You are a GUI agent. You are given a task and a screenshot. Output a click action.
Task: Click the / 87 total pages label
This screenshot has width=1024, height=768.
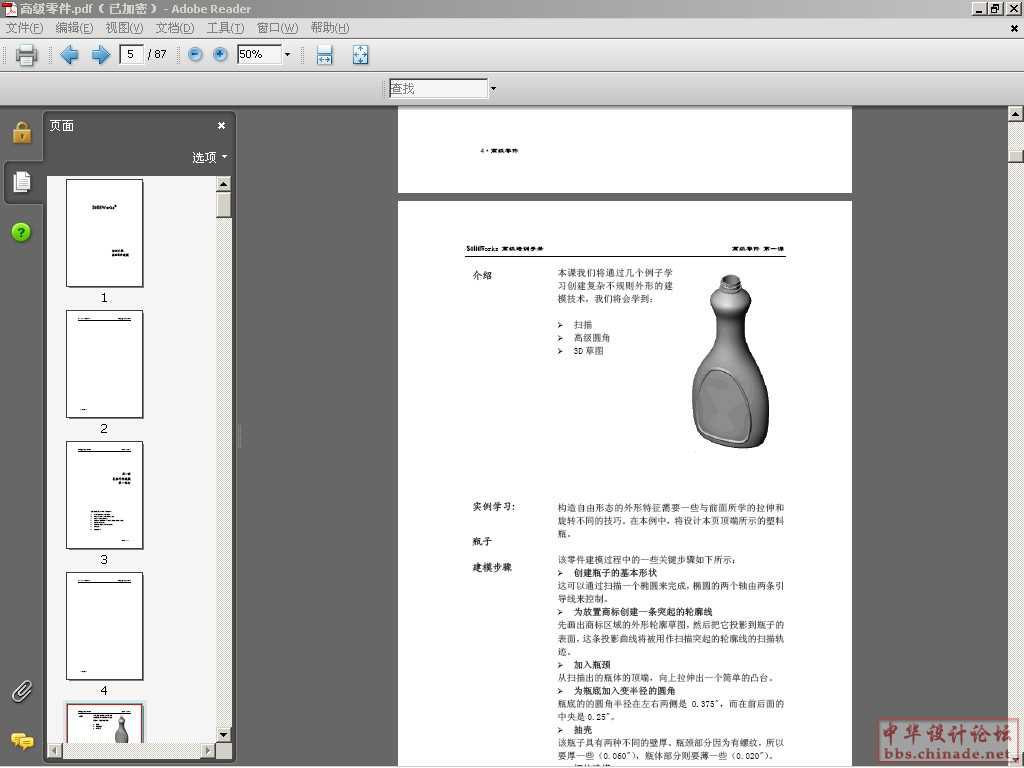(x=157, y=54)
